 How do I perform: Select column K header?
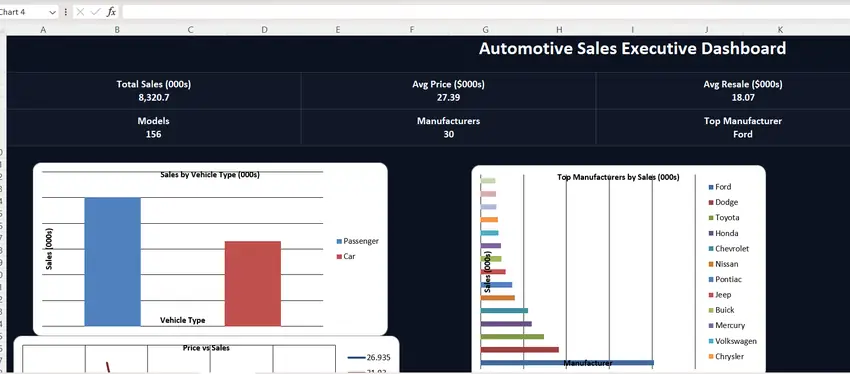tap(781, 30)
